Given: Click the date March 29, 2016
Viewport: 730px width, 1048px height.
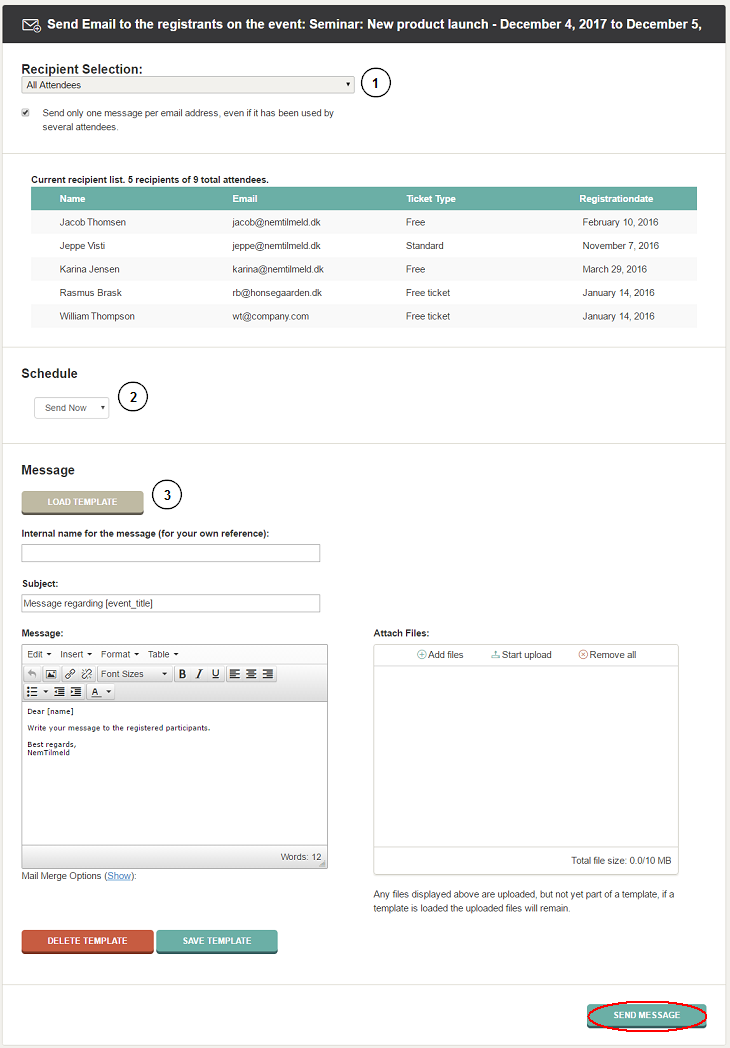Looking at the screenshot, I should tap(614, 269).
